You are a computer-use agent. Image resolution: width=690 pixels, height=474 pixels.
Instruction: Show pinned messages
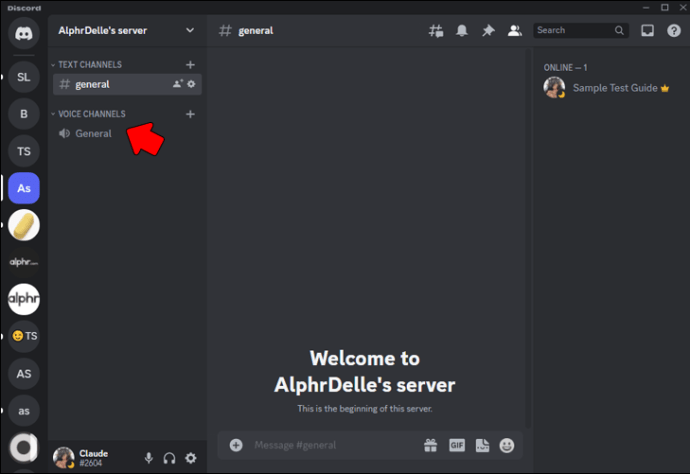point(488,31)
